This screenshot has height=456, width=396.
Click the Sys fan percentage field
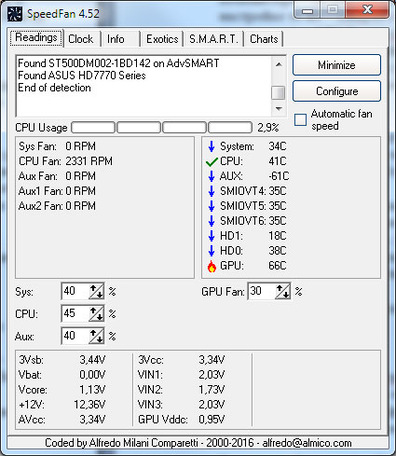coord(76,292)
